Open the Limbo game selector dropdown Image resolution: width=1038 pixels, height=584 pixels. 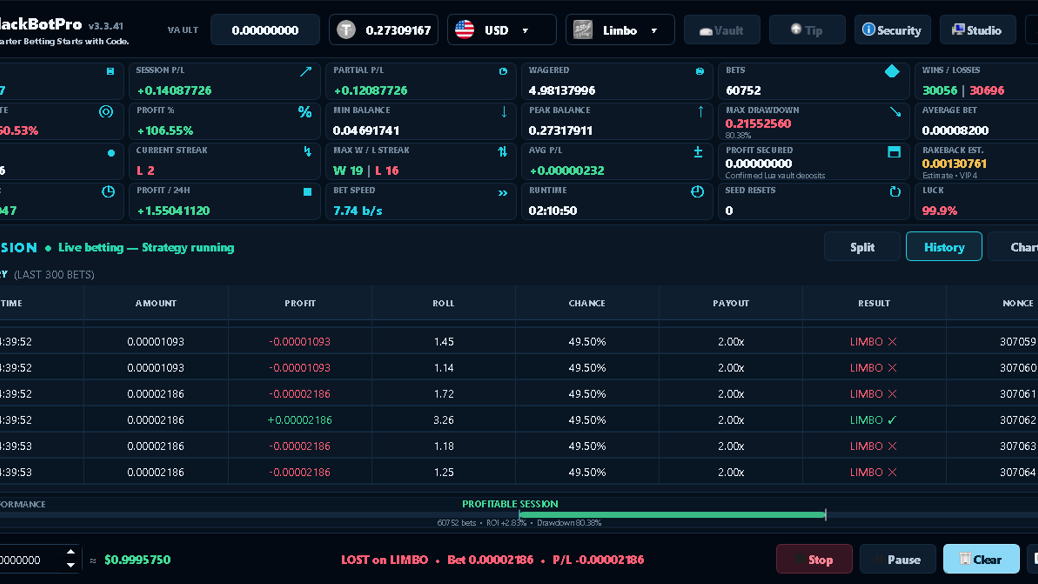coord(620,30)
